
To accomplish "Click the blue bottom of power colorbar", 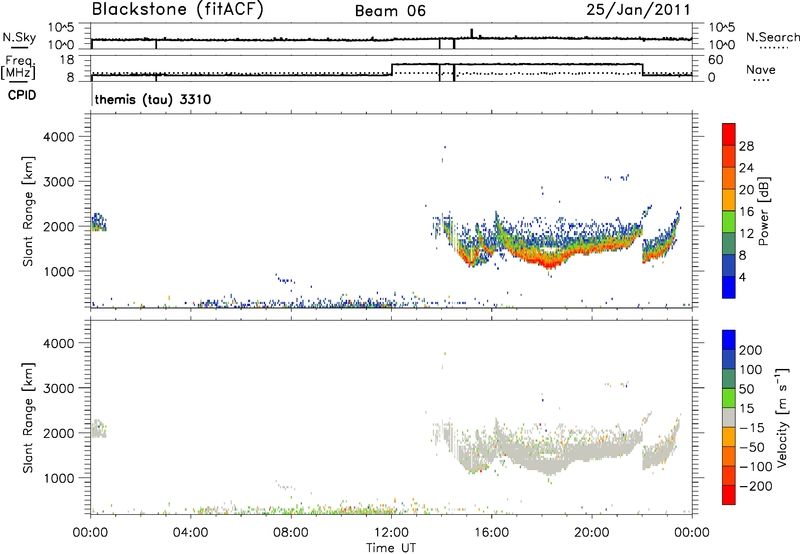I will 729,287.
